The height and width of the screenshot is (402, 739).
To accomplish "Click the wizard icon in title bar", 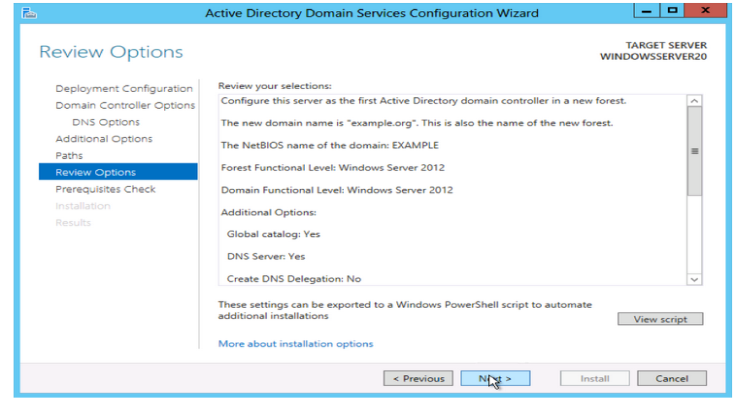I will pyautogui.click(x=27, y=13).
